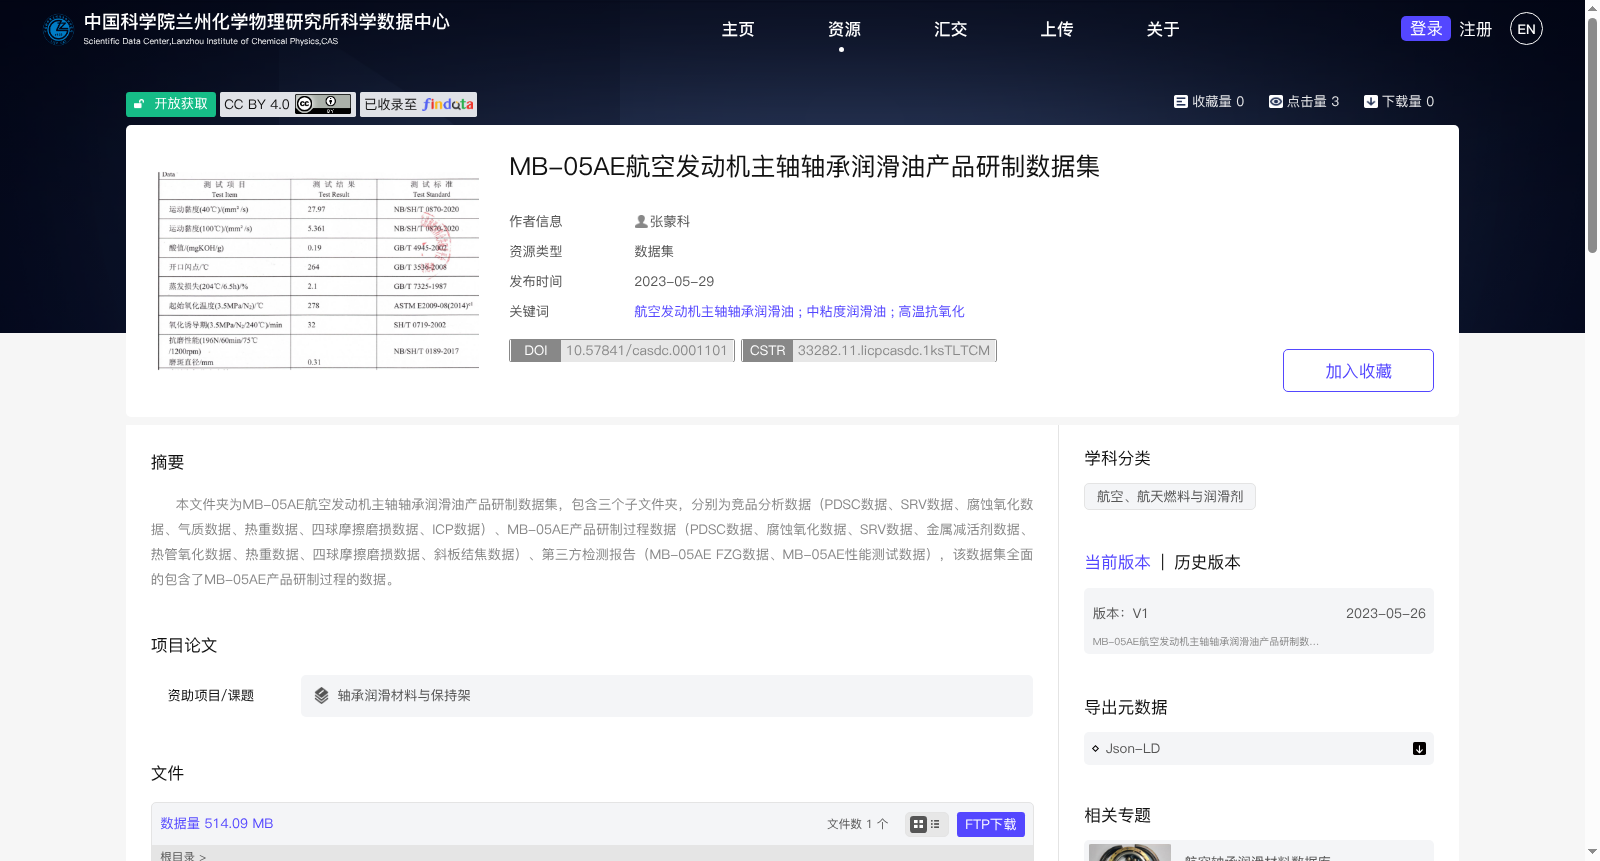The height and width of the screenshot is (861, 1600).
Task: Click the dataset preview table thumbnail
Action: click(318, 270)
